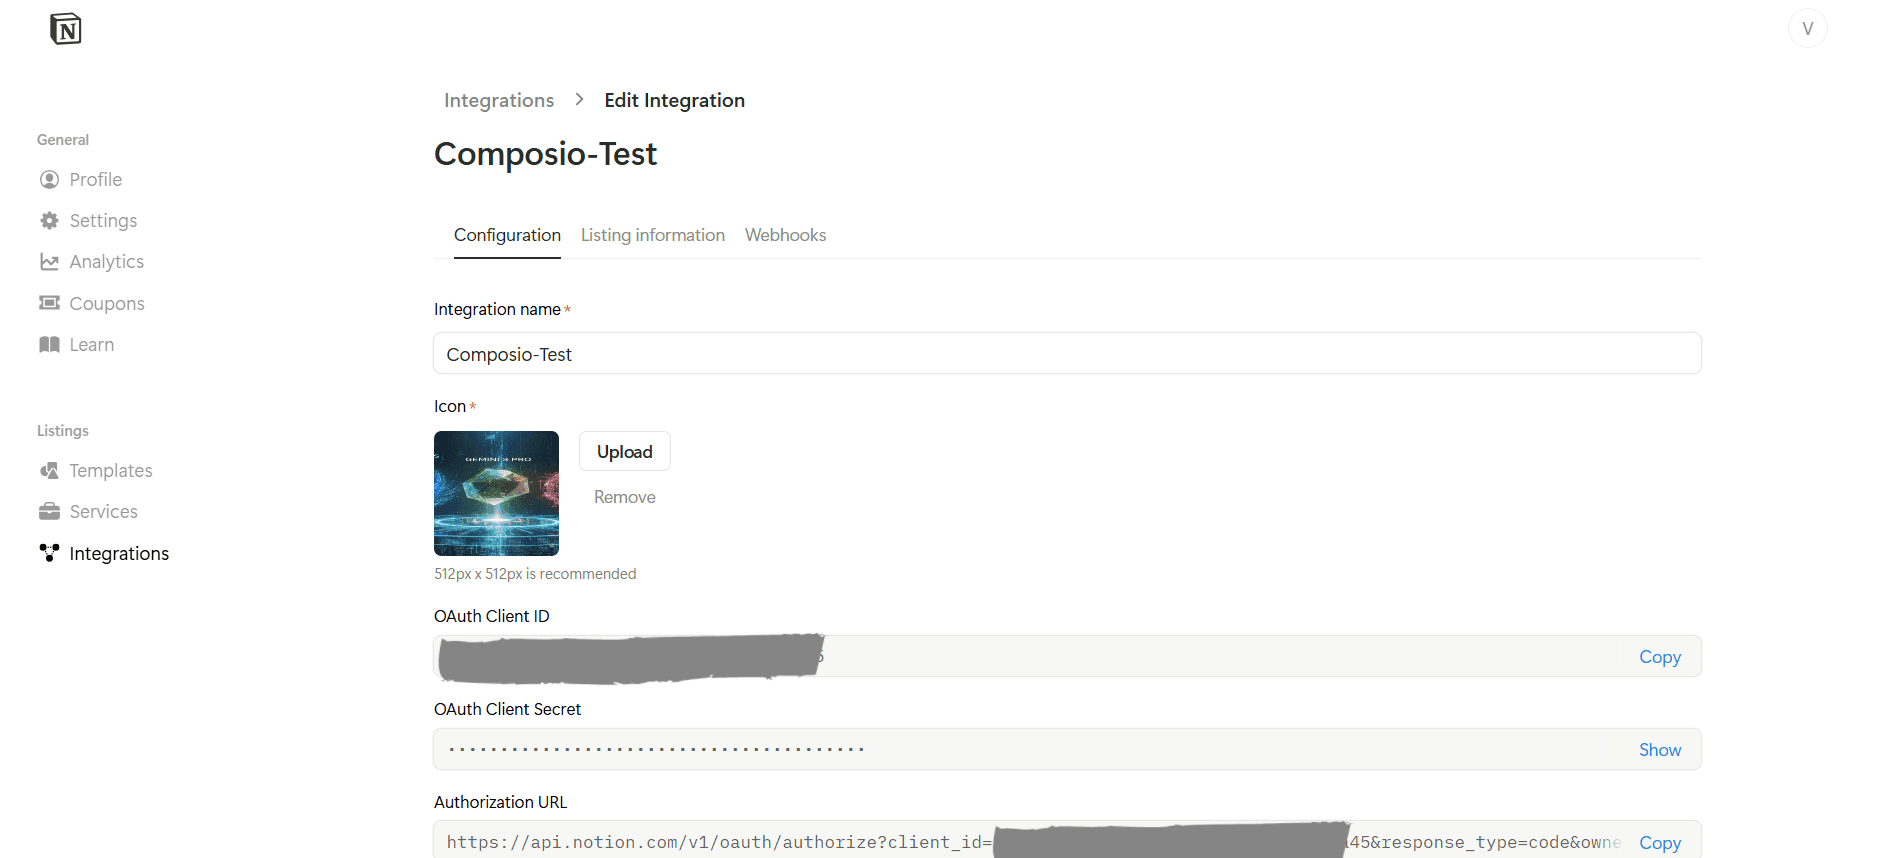Click the Templates shapes icon
Viewport: 1881px width, 858px height.
[x=49, y=470]
